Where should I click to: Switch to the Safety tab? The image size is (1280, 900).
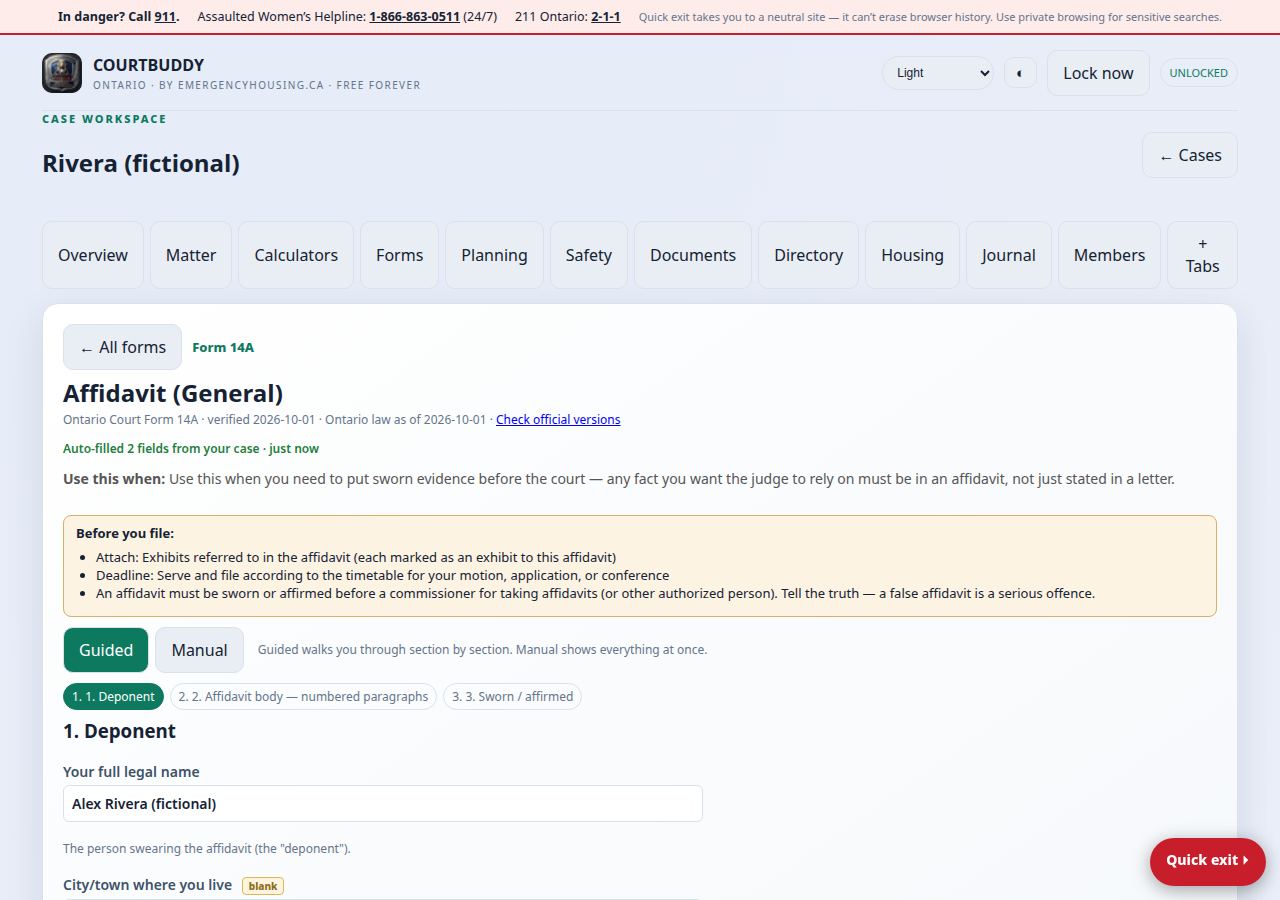coord(589,255)
